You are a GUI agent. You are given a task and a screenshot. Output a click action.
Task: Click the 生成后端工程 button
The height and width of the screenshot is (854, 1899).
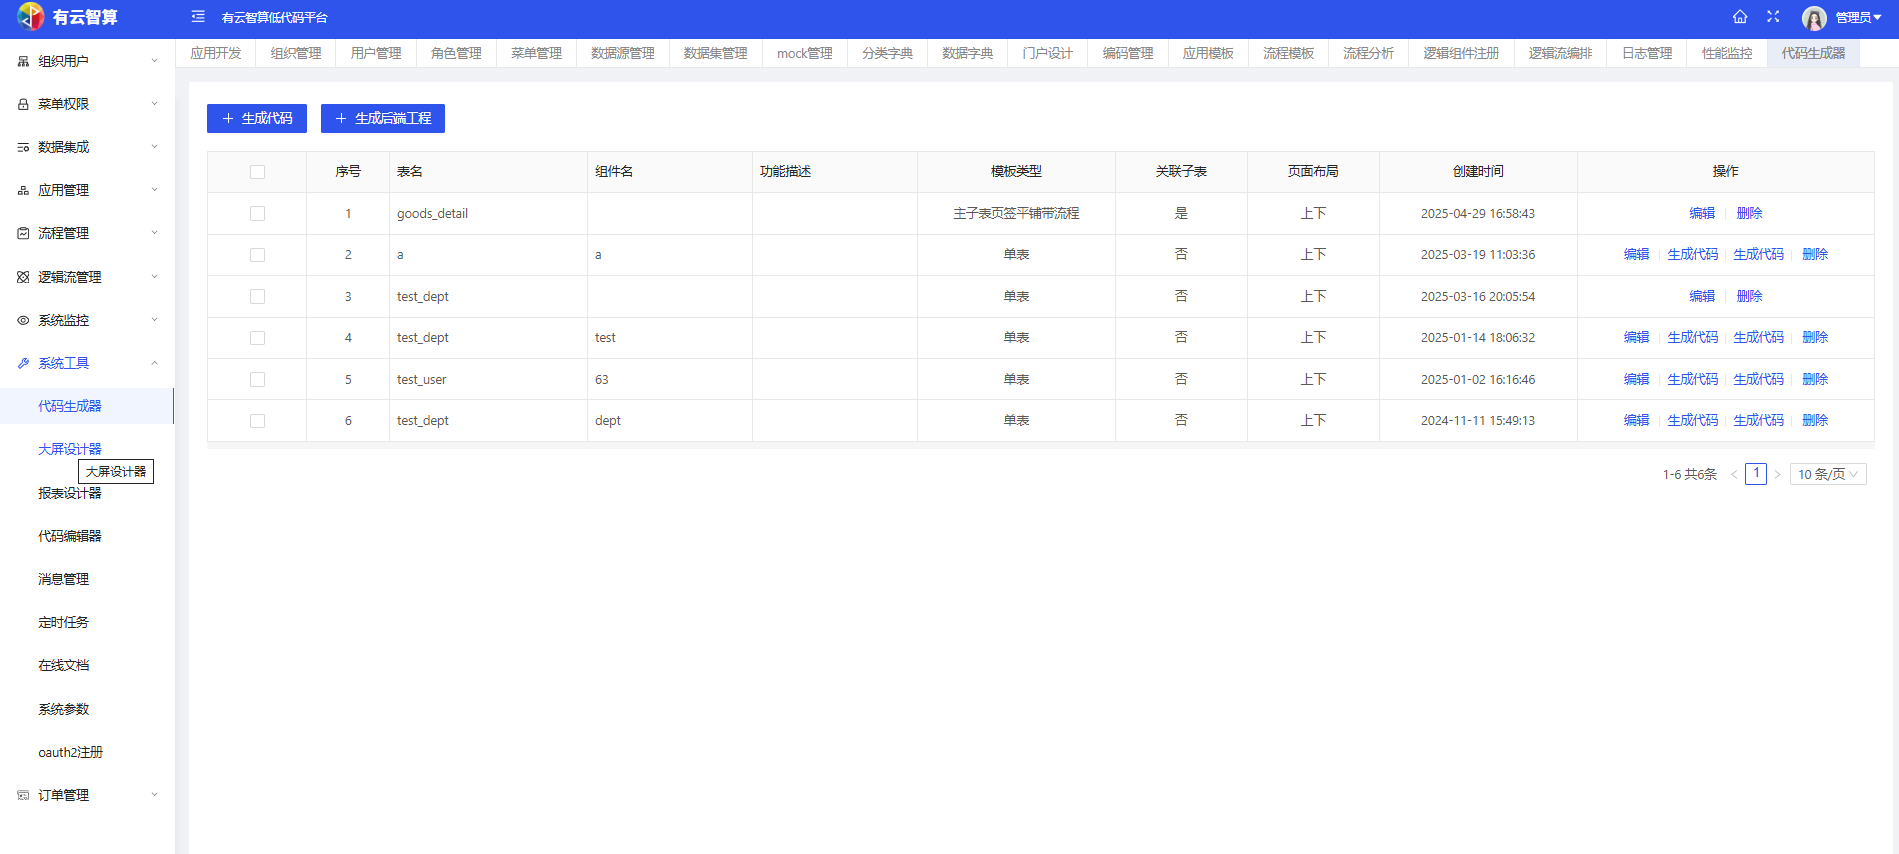pos(382,118)
